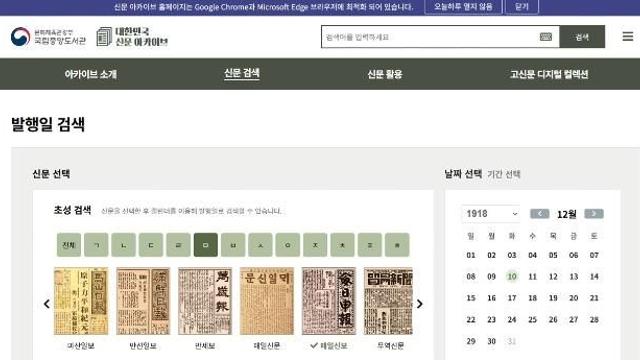Click the virtual keyboard icon in search box
640x360 pixels.
coord(546,37)
